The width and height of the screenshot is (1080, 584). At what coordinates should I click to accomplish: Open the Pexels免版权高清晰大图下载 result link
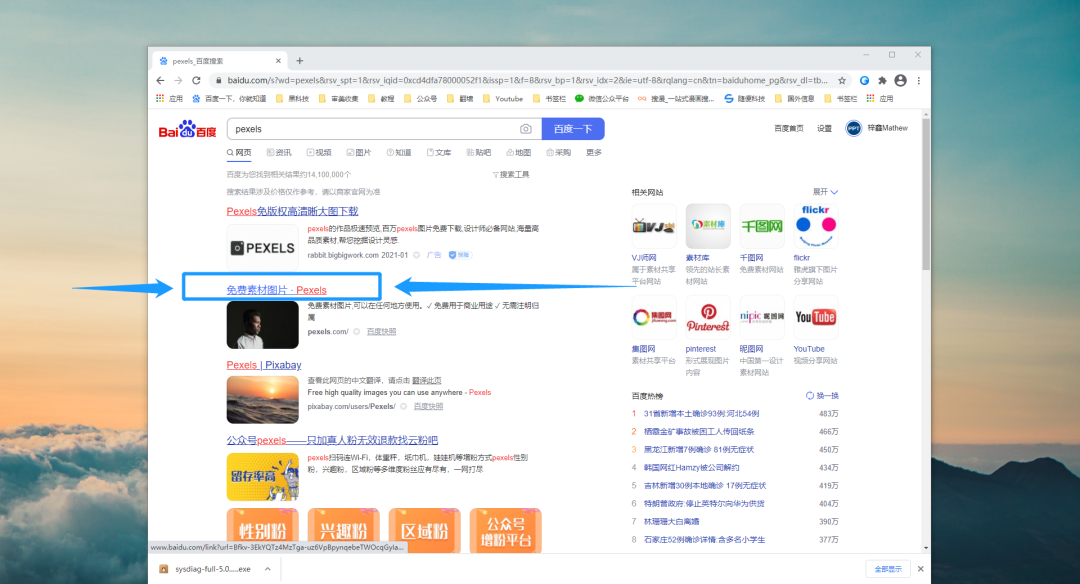[x=292, y=211]
